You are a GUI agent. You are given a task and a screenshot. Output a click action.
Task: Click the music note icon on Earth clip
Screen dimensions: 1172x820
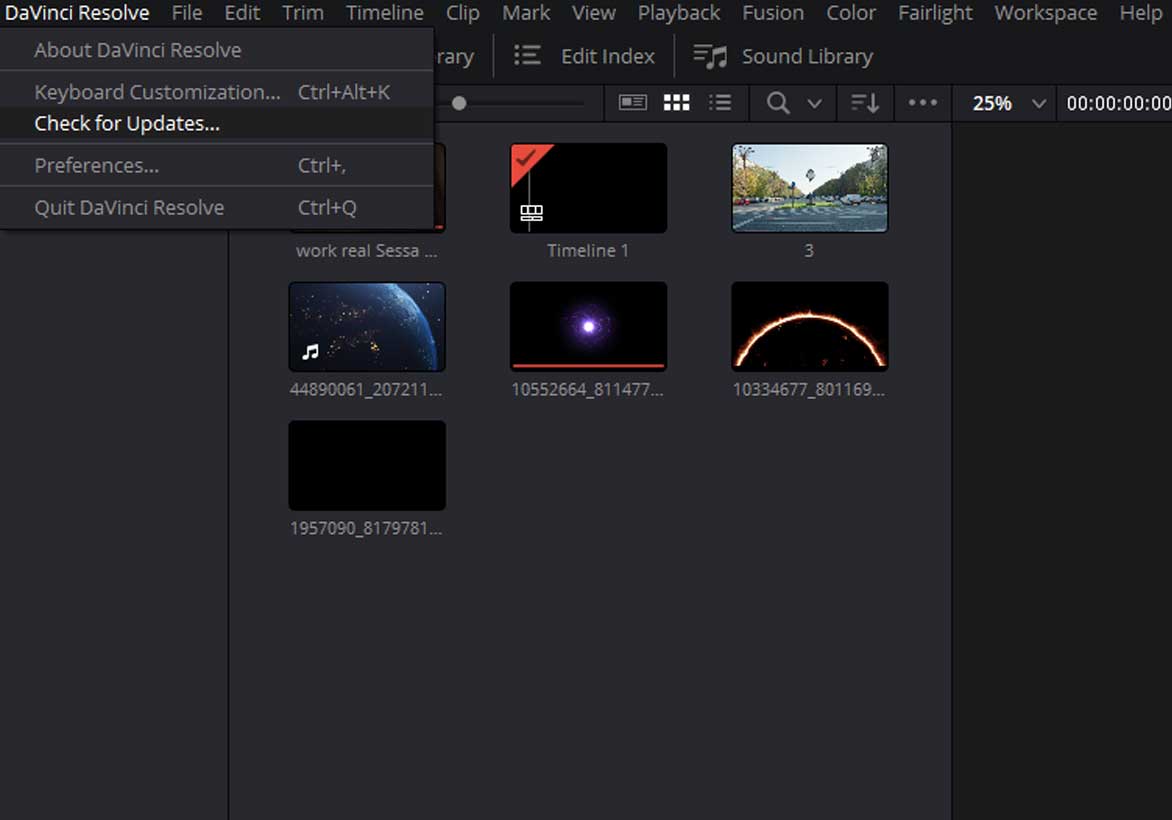(310, 351)
